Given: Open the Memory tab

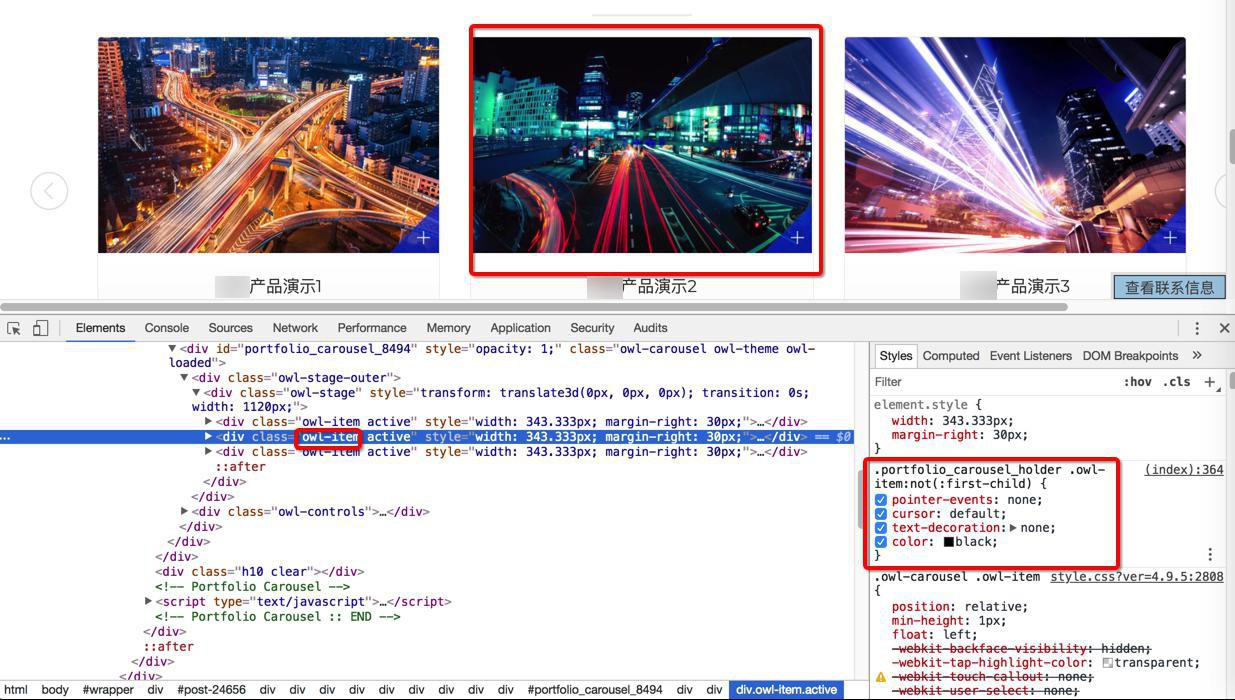Looking at the screenshot, I should coord(448,328).
